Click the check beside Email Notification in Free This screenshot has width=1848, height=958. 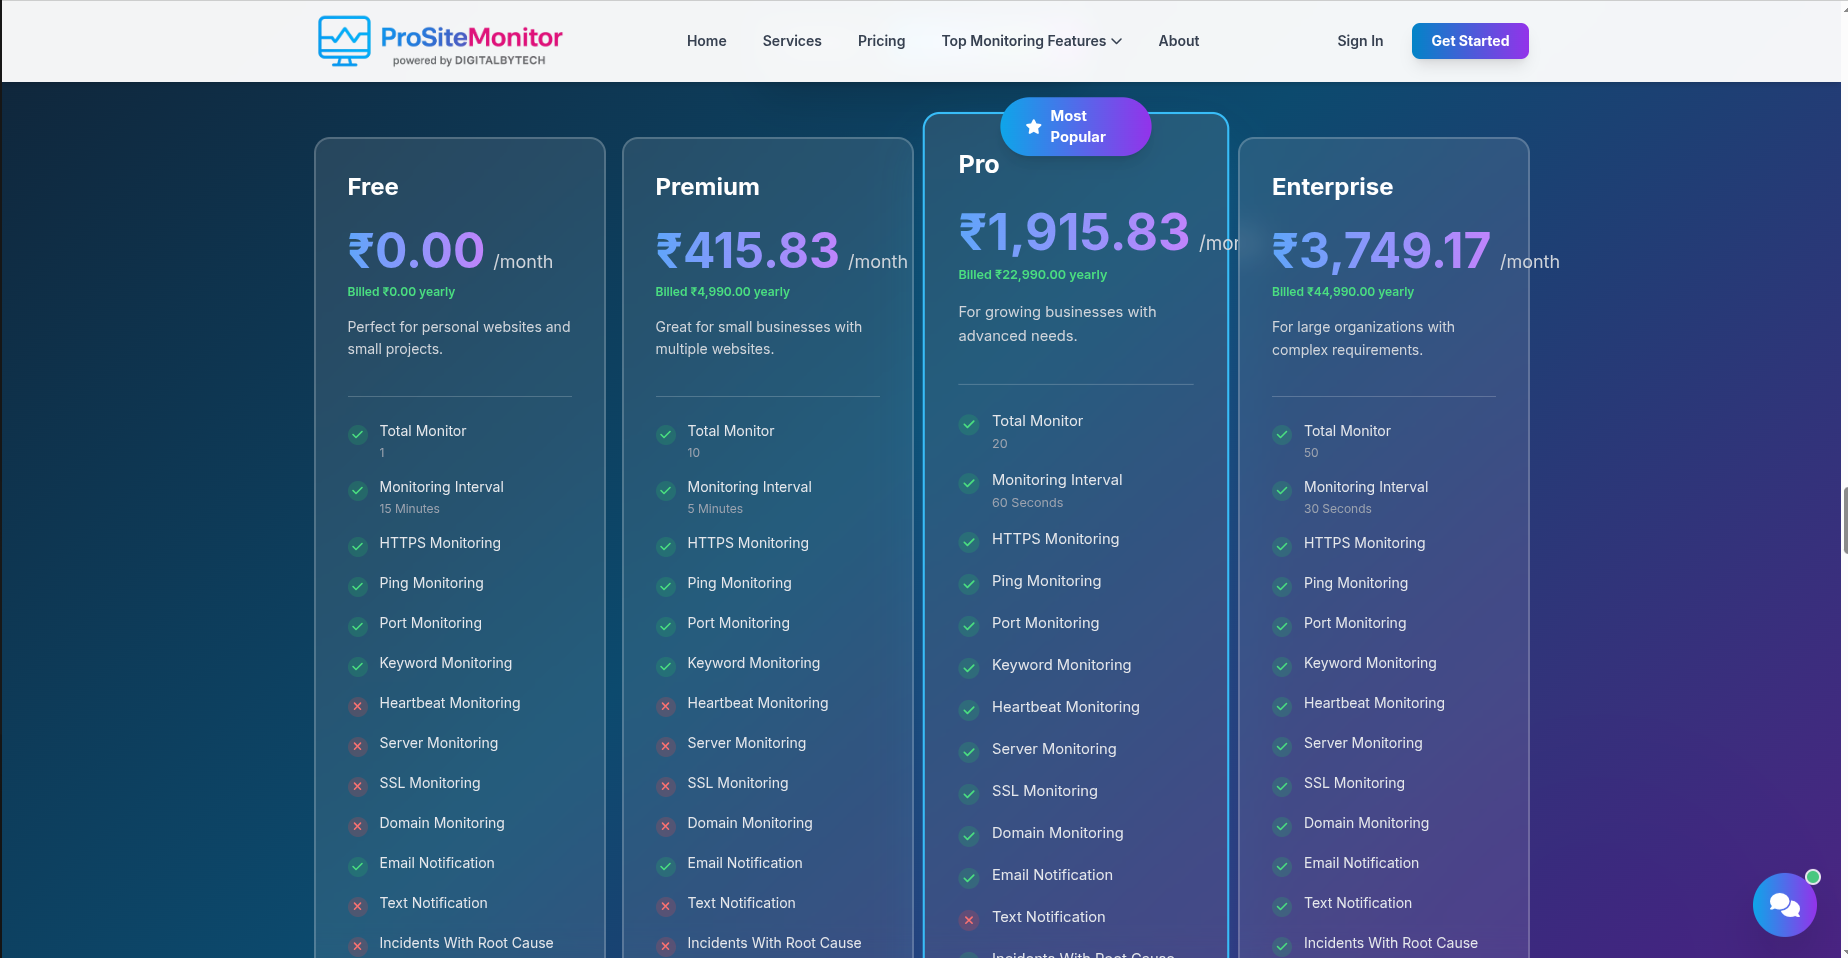click(357, 866)
